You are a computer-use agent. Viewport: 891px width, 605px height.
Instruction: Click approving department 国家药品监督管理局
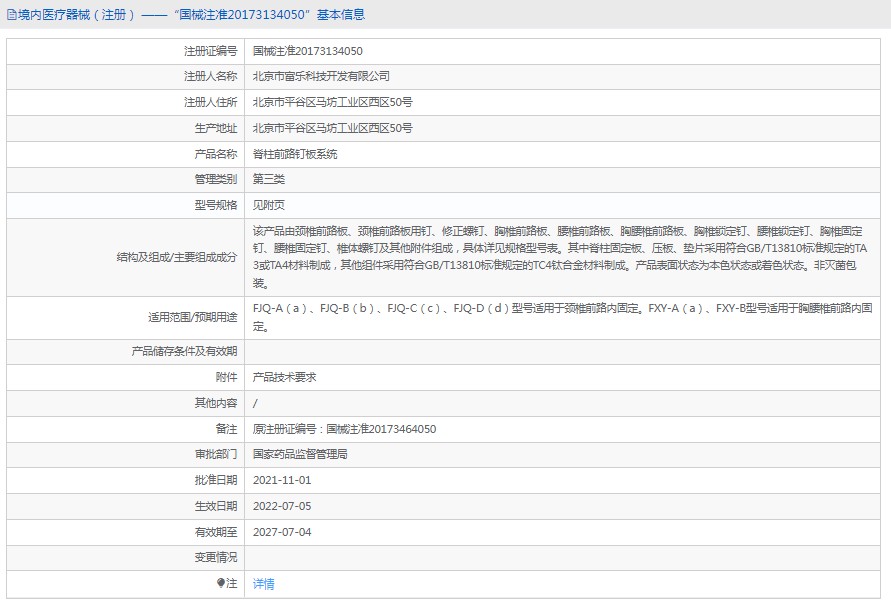[x=300, y=454]
